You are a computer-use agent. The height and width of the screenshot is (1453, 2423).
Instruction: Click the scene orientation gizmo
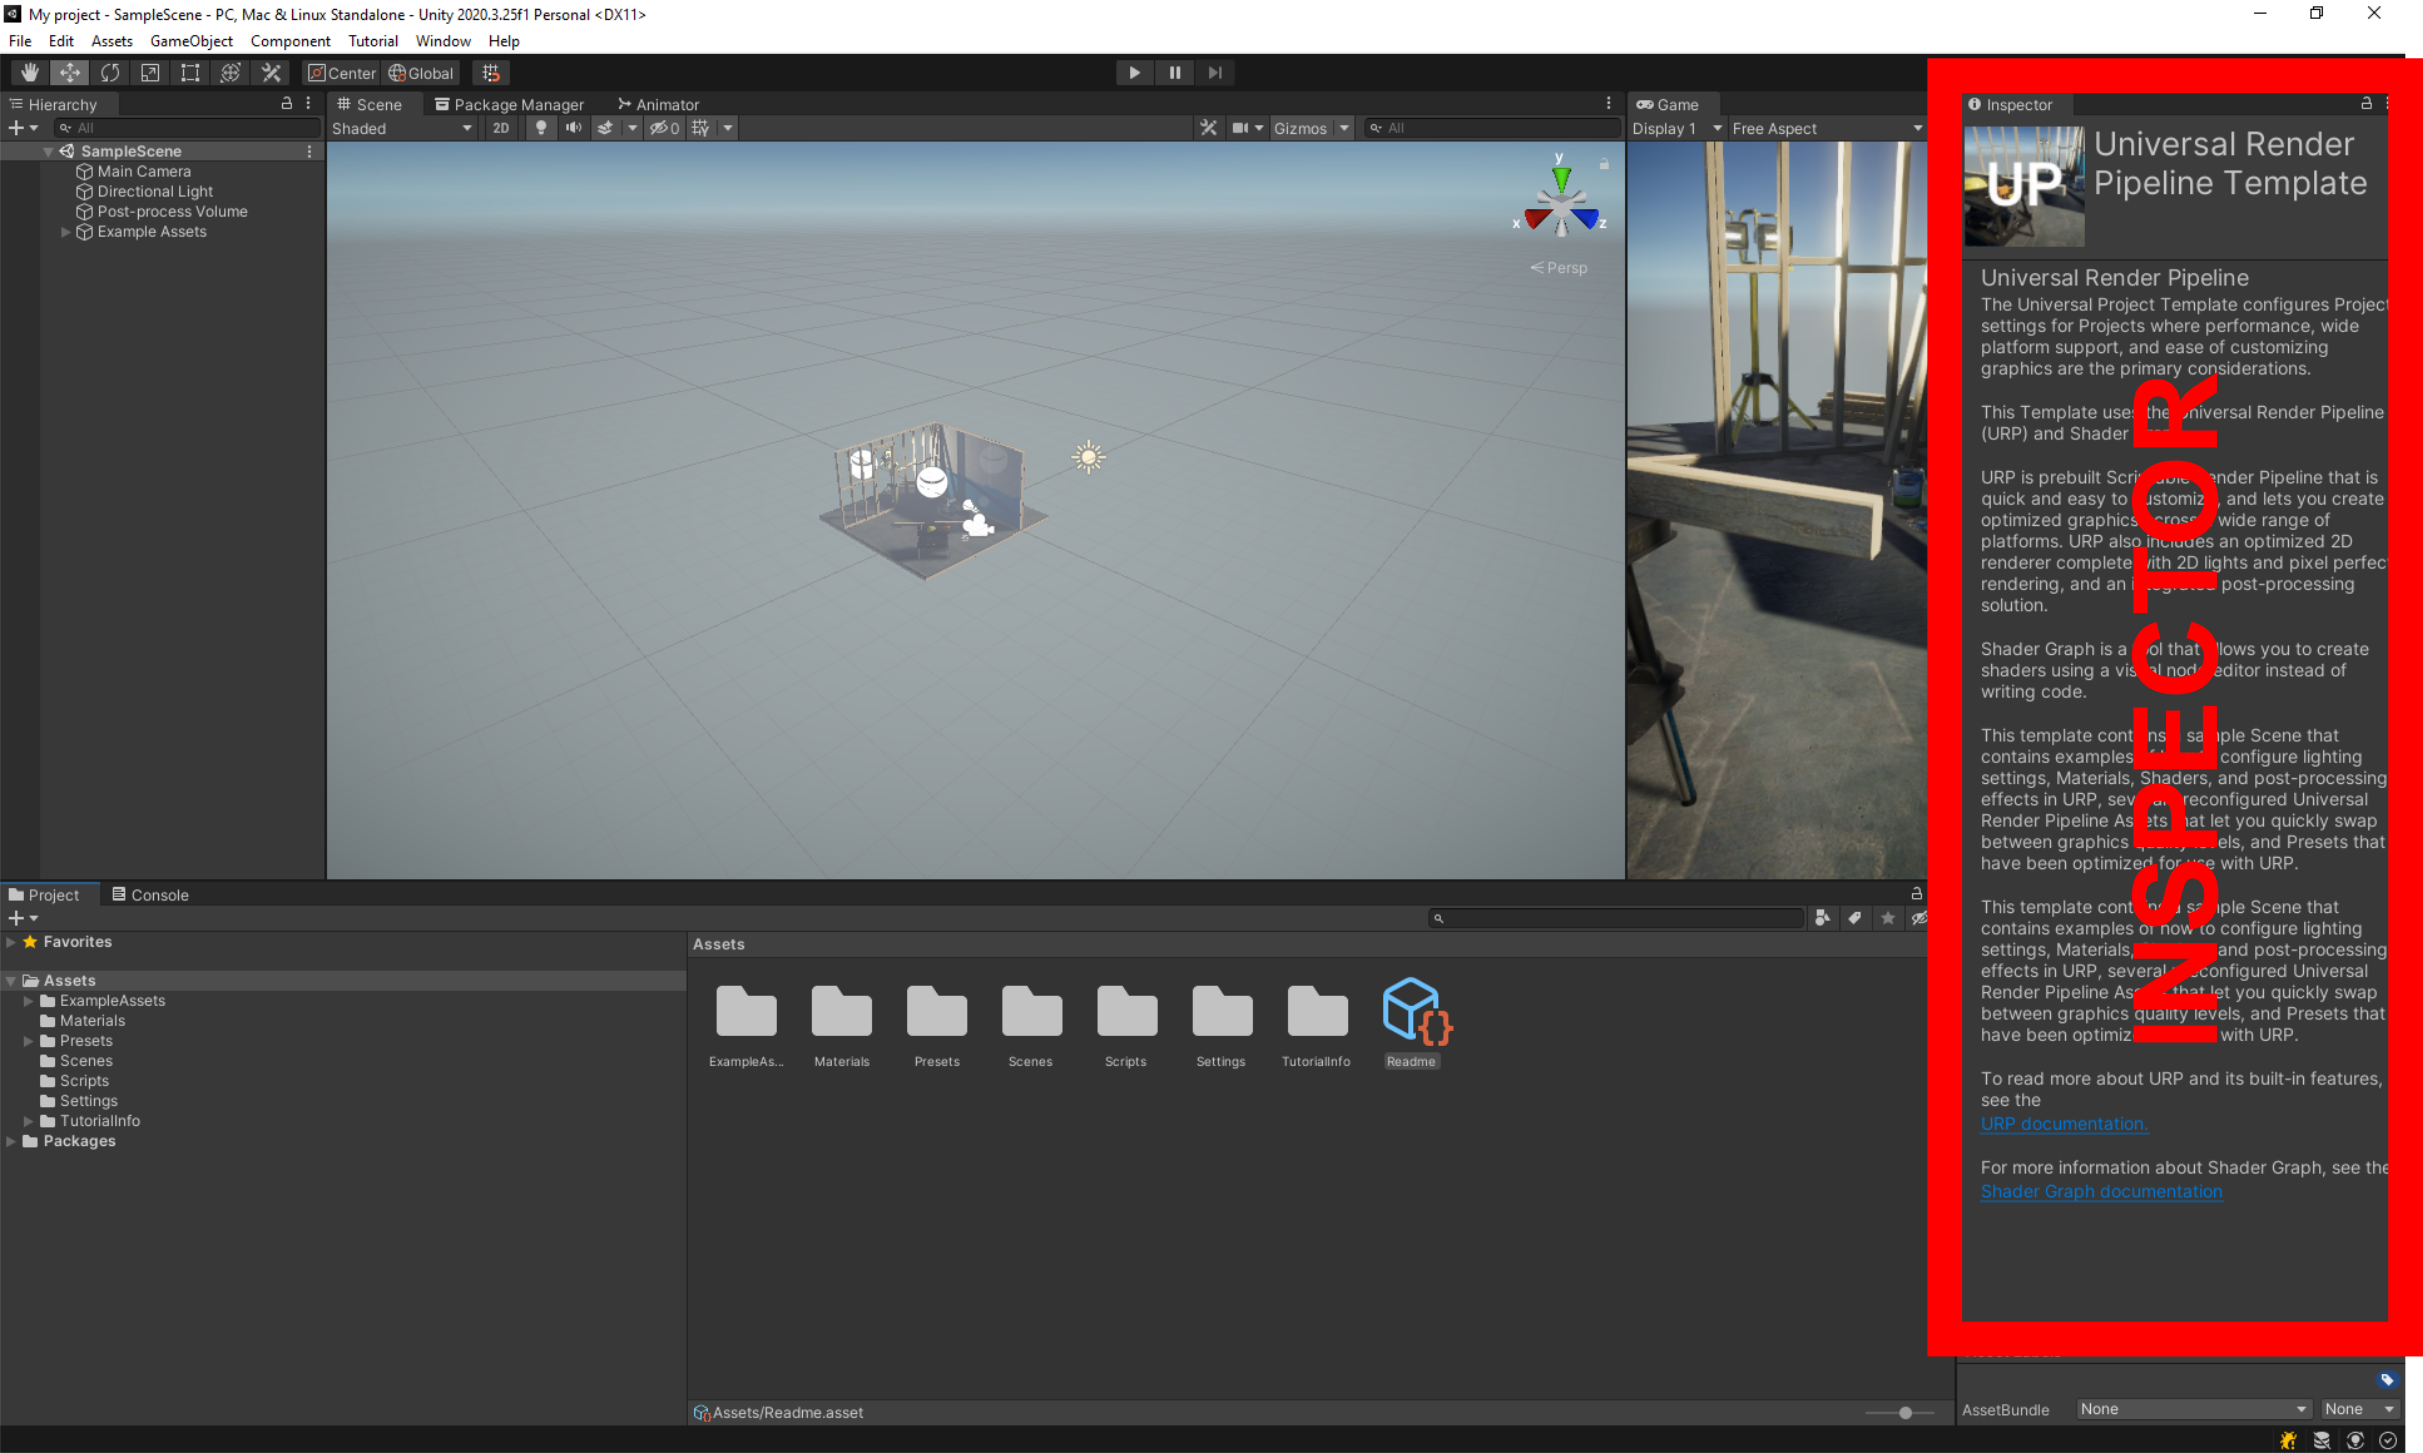point(1560,205)
